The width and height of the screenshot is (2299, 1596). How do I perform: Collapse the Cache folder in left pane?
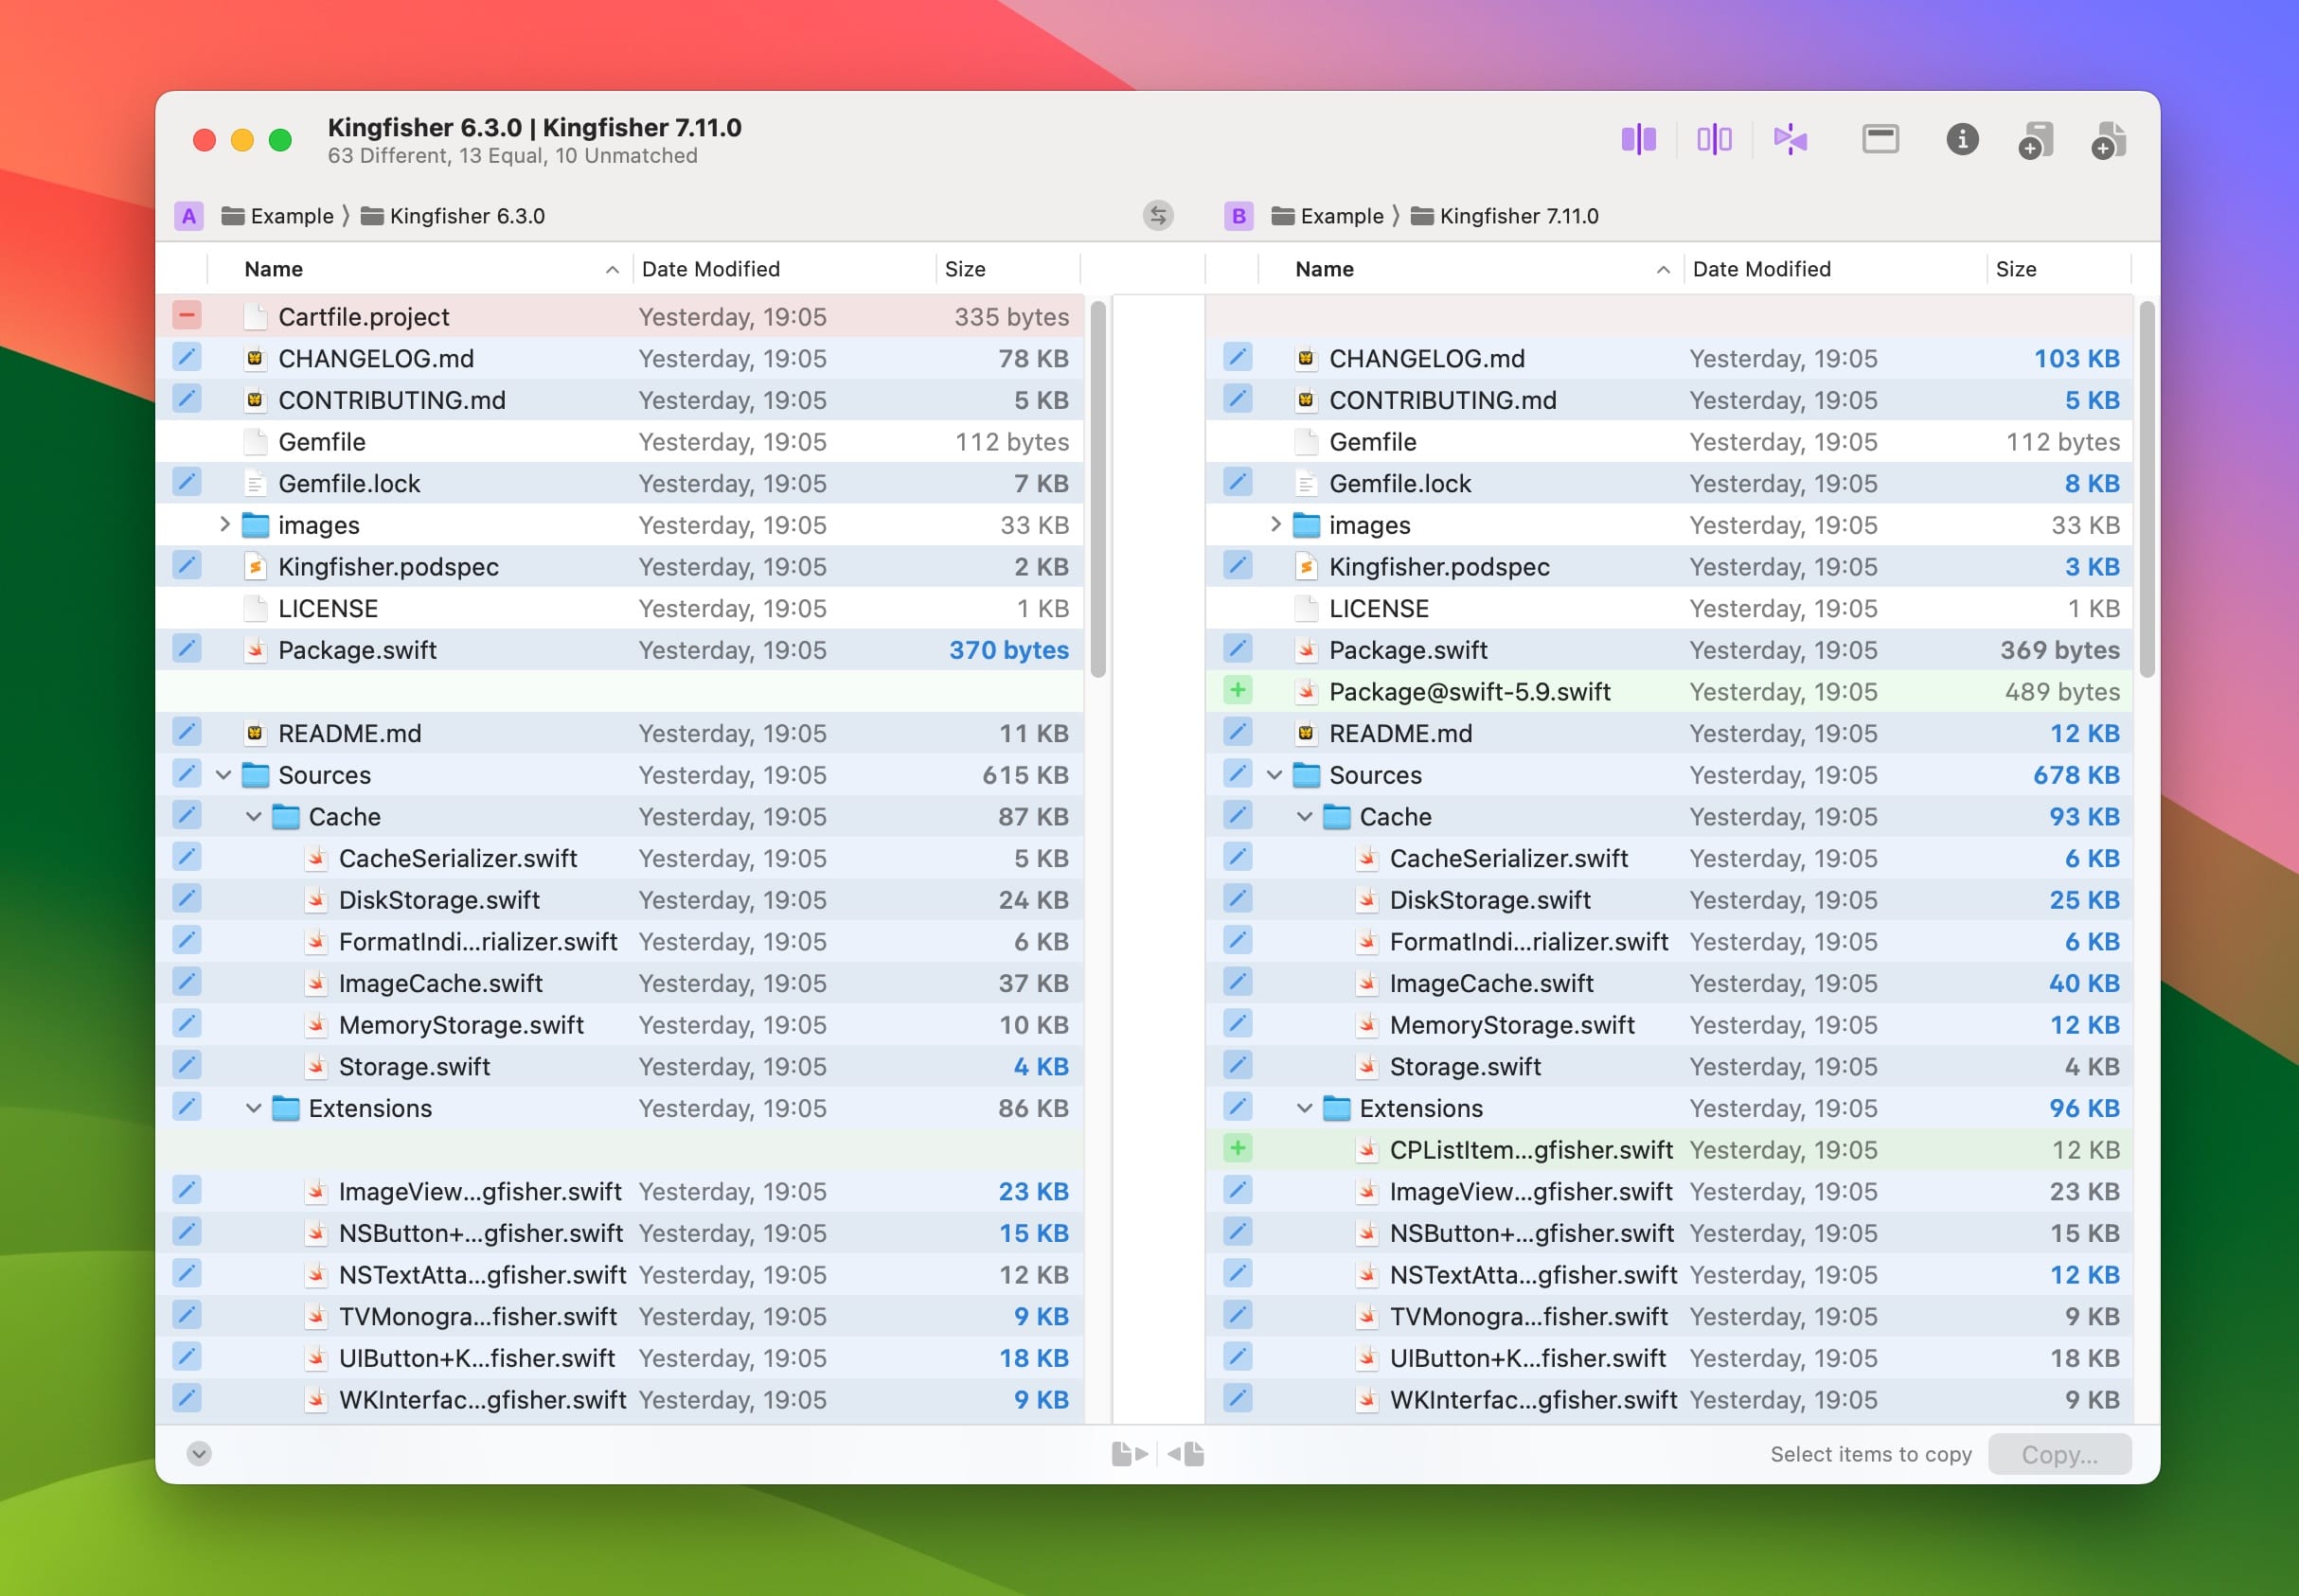(x=254, y=816)
